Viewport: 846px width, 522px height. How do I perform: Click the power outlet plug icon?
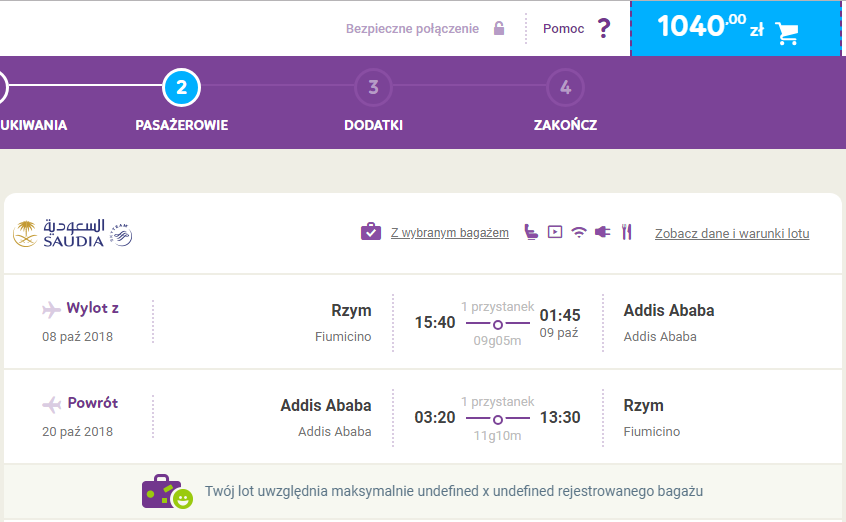coord(603,232)
